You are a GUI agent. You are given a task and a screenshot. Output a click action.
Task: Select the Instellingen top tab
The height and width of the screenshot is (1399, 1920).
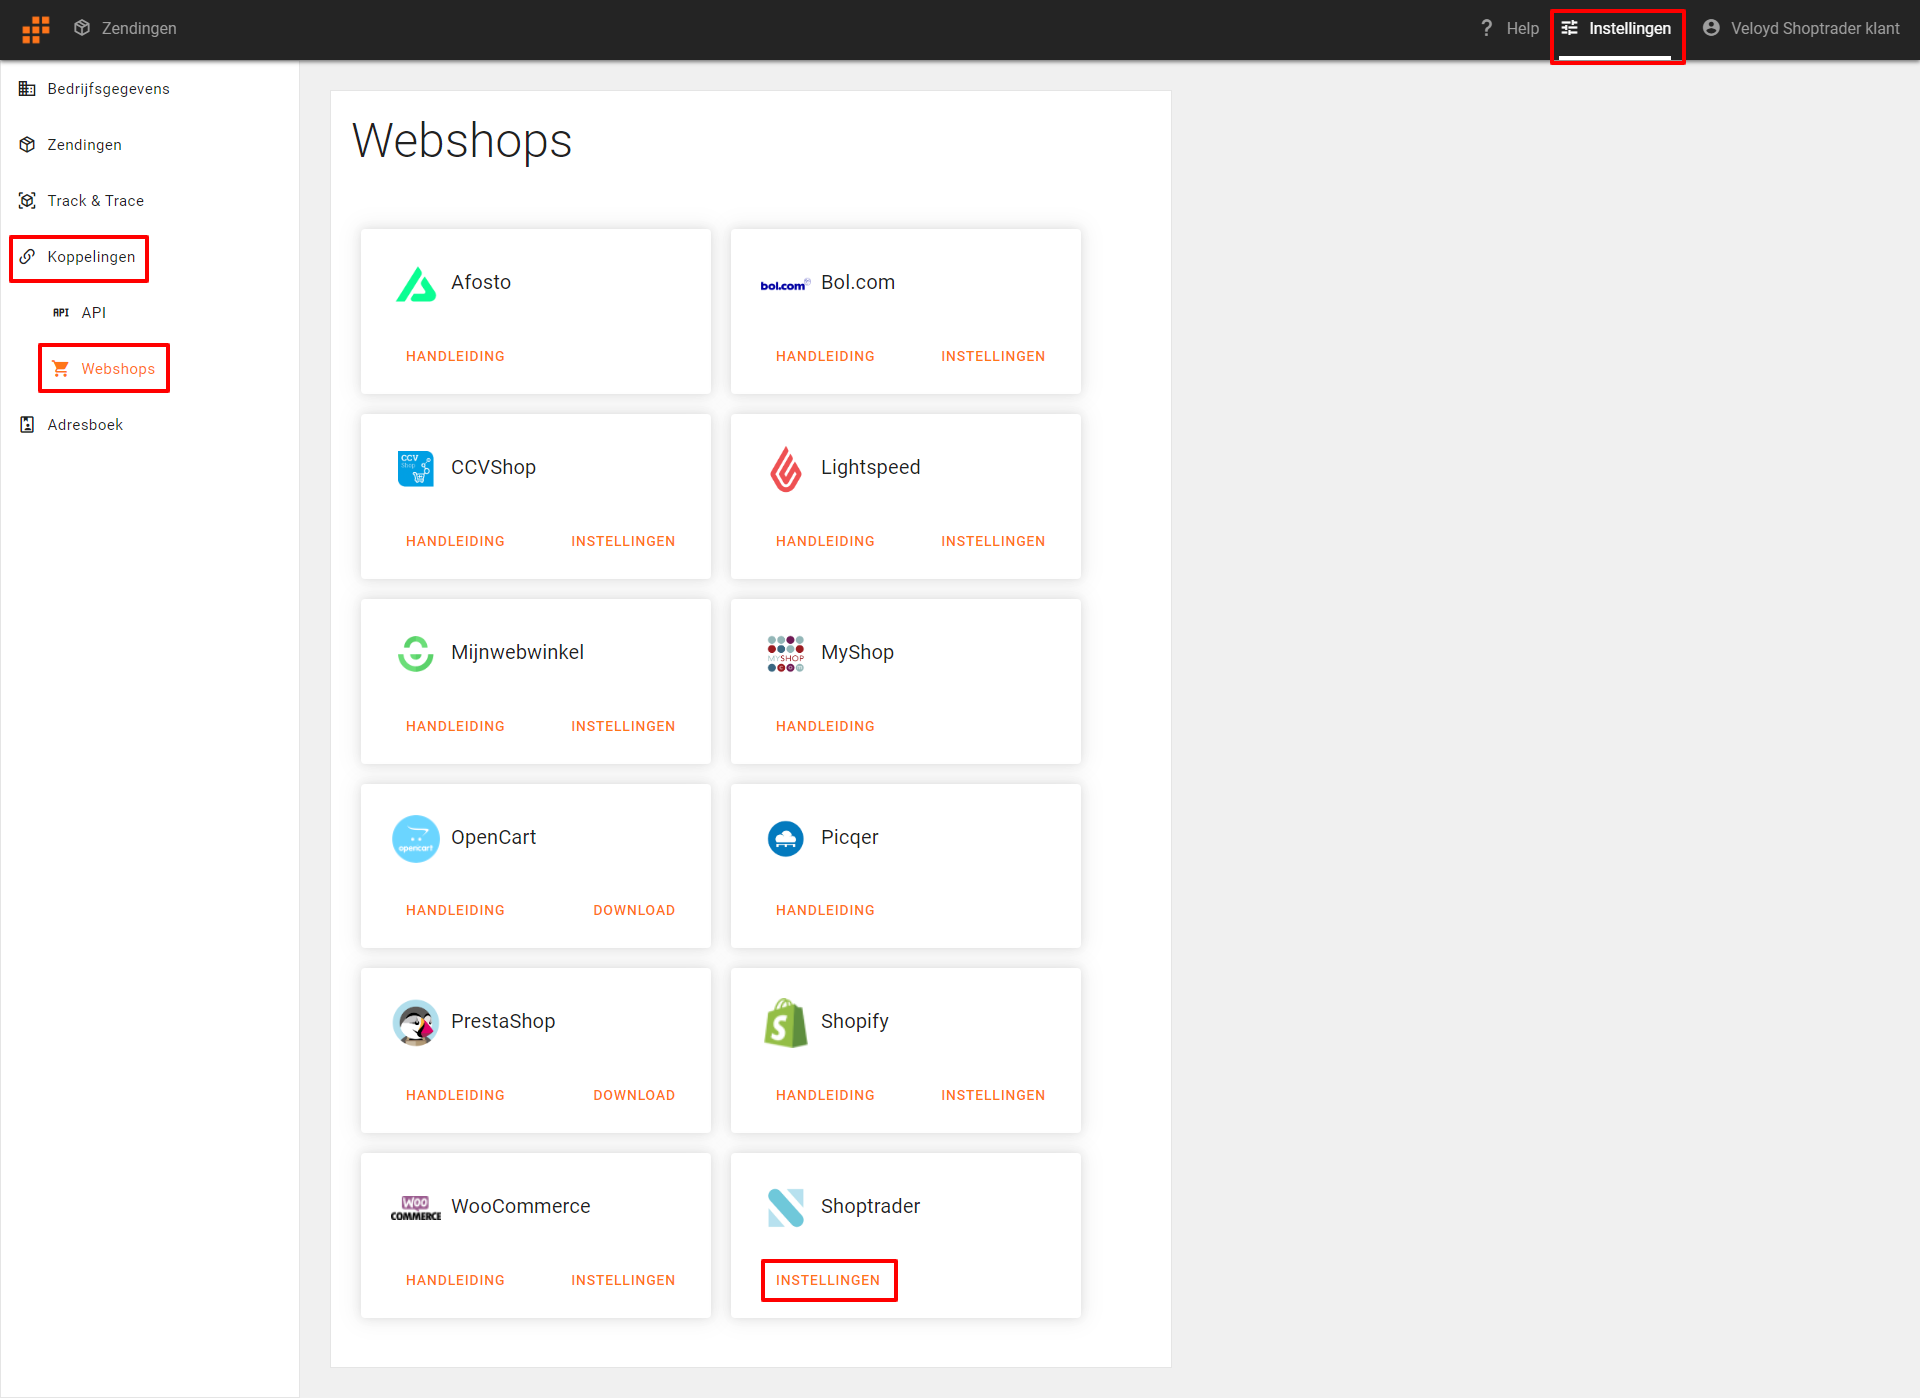click(x=1617, y=28)
